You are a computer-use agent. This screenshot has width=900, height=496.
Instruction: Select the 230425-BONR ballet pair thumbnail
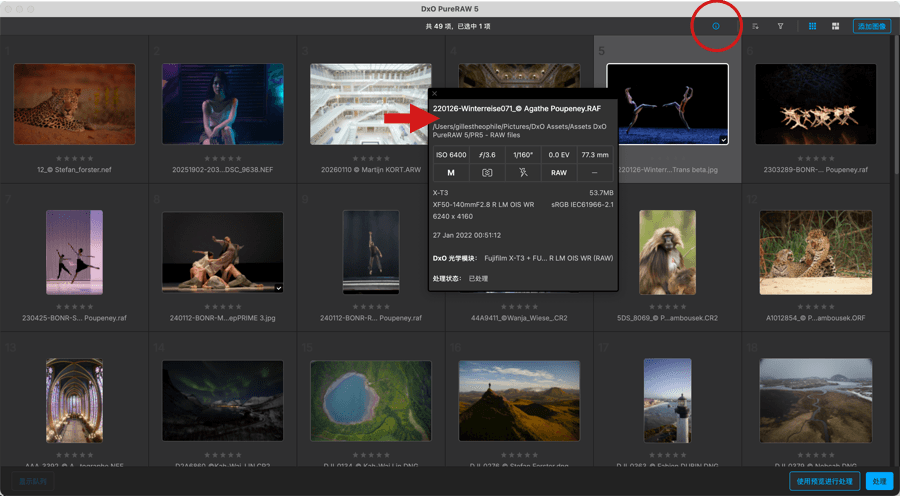pyautogui.click(x=74, y=253)
